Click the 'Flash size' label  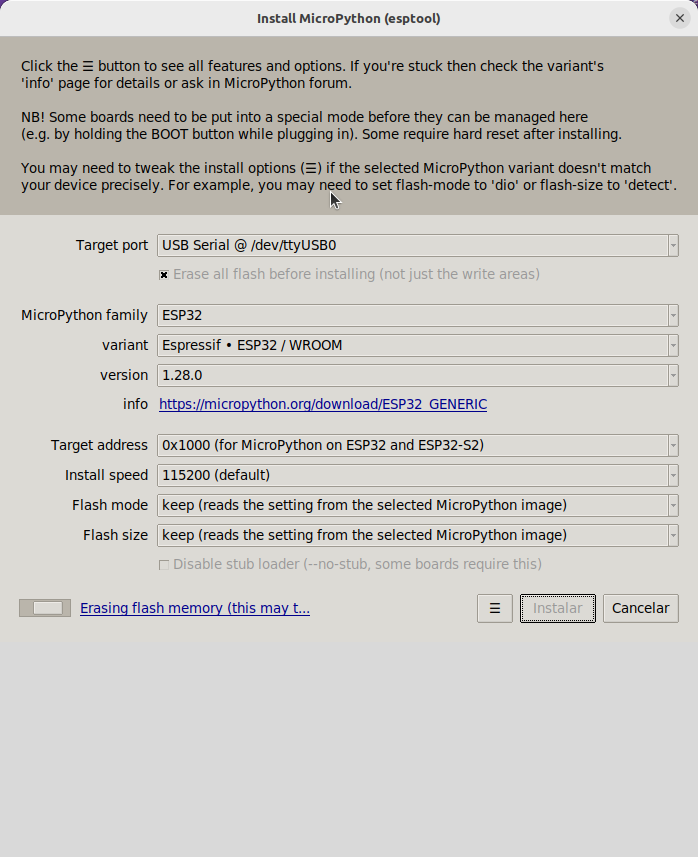coord(115,536)
